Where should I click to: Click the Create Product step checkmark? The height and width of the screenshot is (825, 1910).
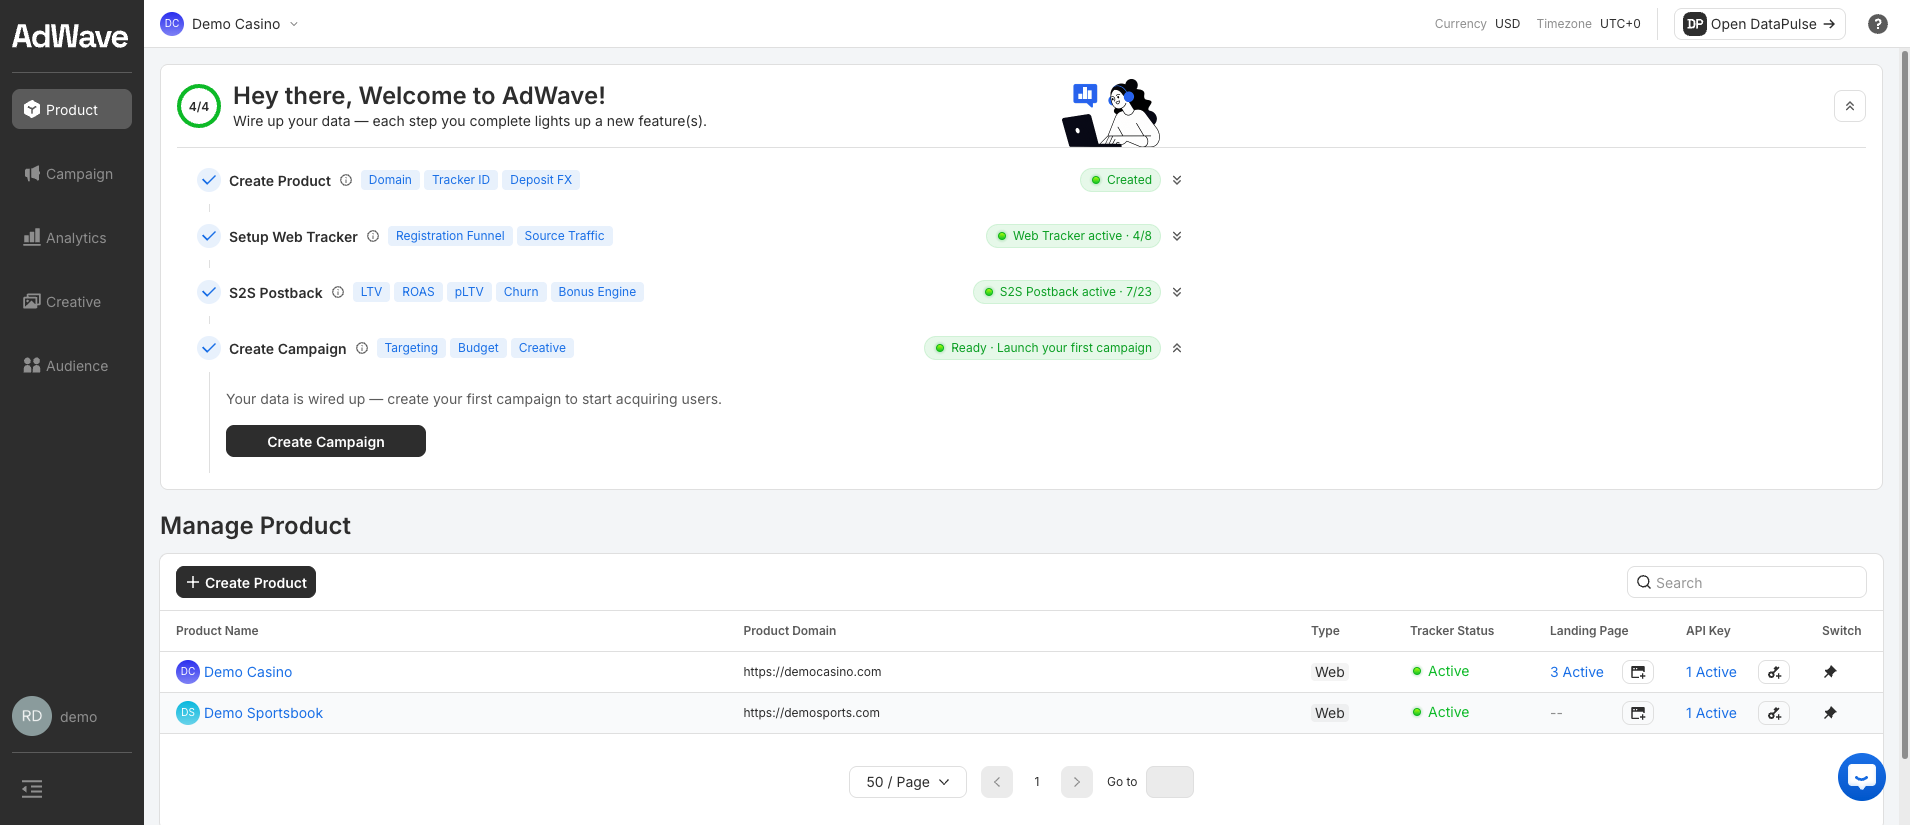click(208, 180)
